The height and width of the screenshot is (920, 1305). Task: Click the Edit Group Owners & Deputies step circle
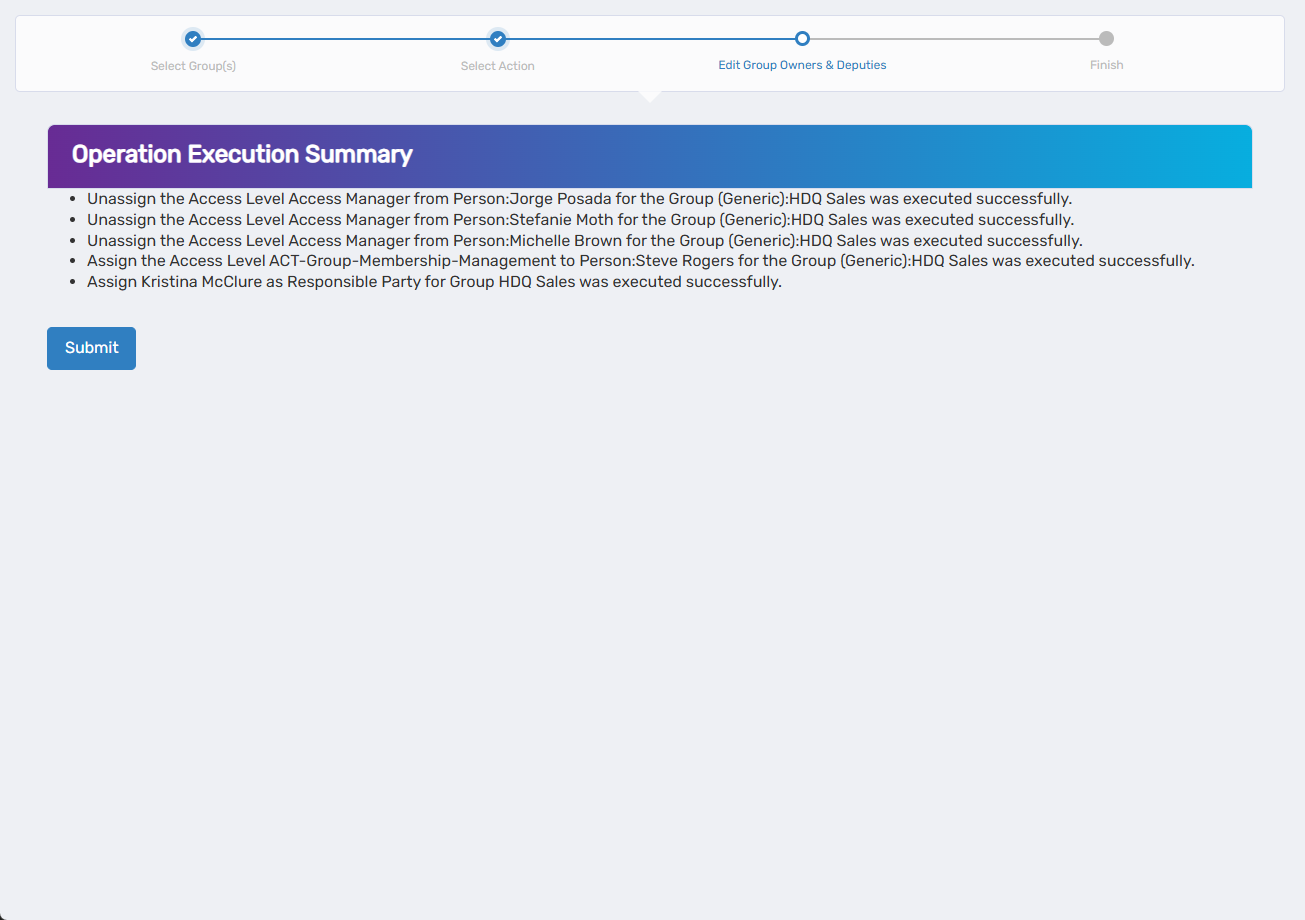pos(802,39)
